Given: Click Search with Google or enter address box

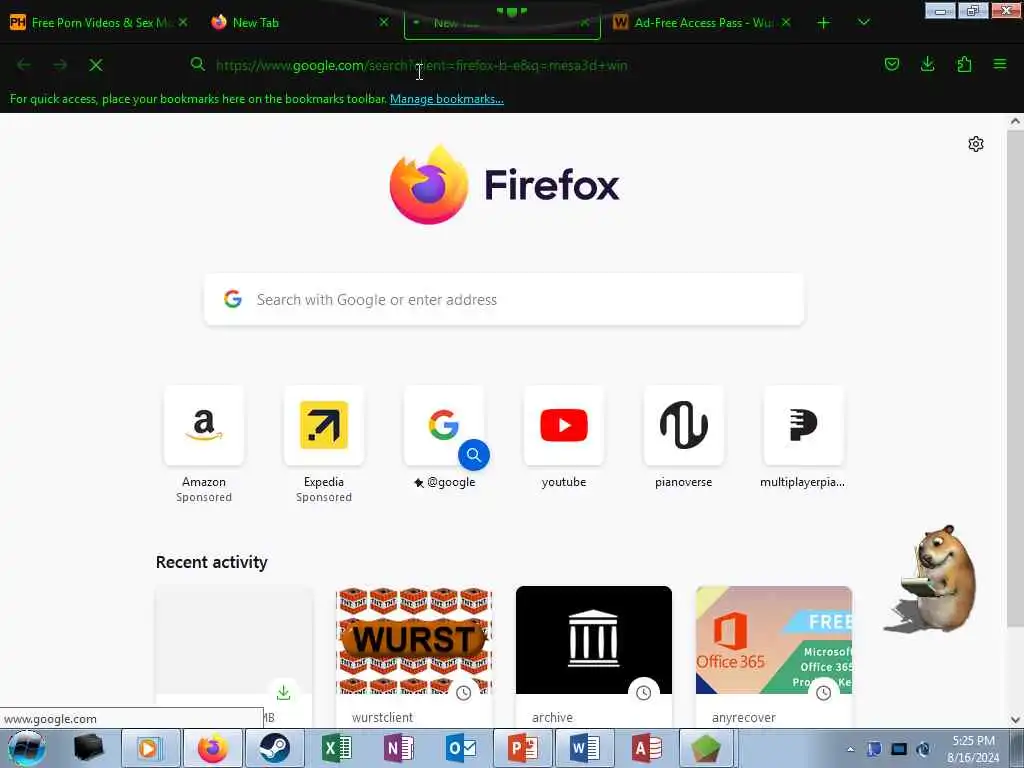Looking at the screenshot, I should click(x=504, y=299).
